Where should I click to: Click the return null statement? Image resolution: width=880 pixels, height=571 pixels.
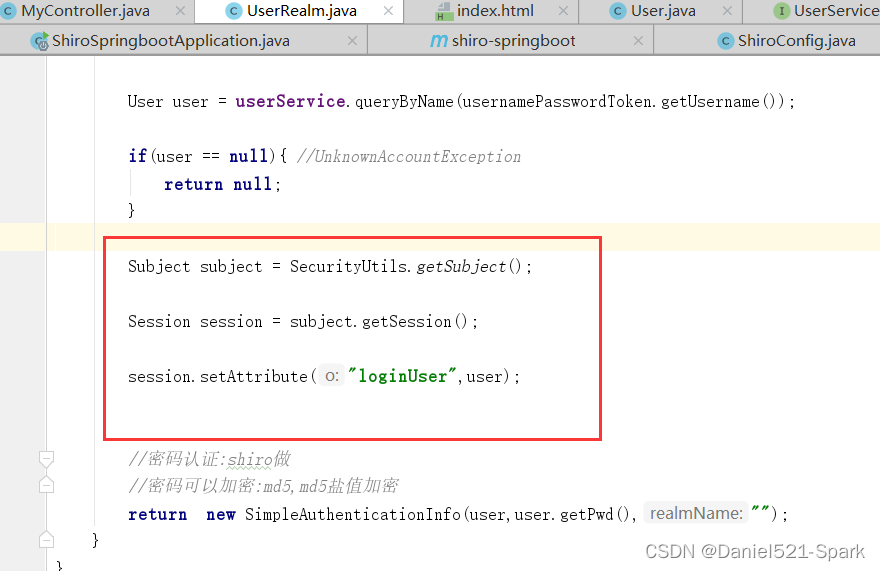(x=222, y=184)
